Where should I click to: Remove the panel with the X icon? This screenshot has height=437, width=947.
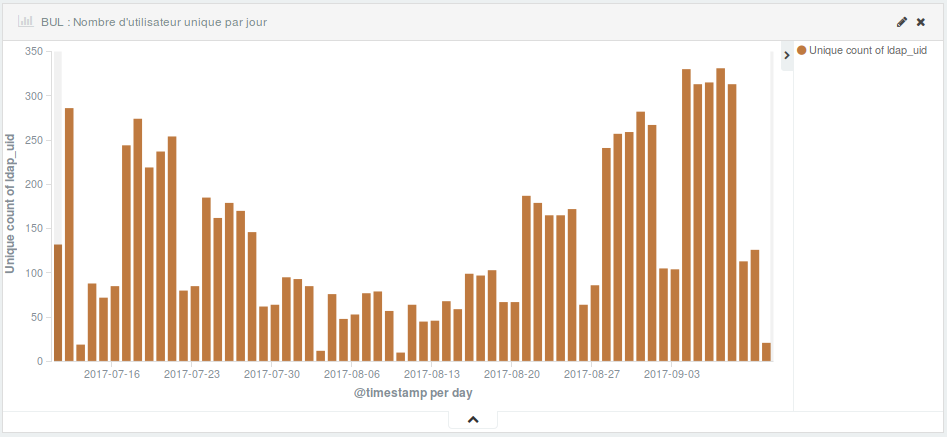921,21
